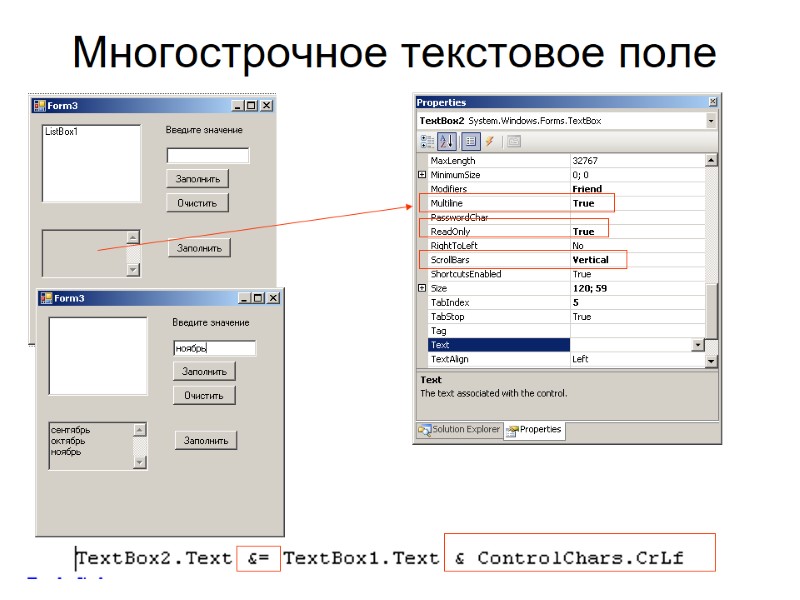
Task: Expand the MinimumSize property node
Action: click(422, 174)
